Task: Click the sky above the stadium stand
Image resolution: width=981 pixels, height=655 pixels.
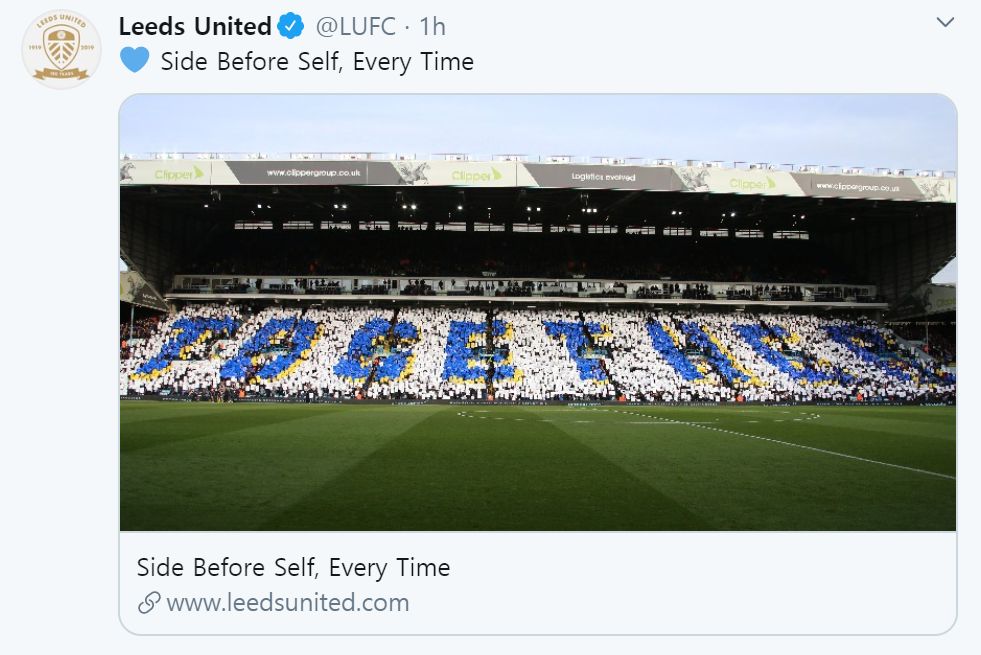Action: [x=540, y=125]
